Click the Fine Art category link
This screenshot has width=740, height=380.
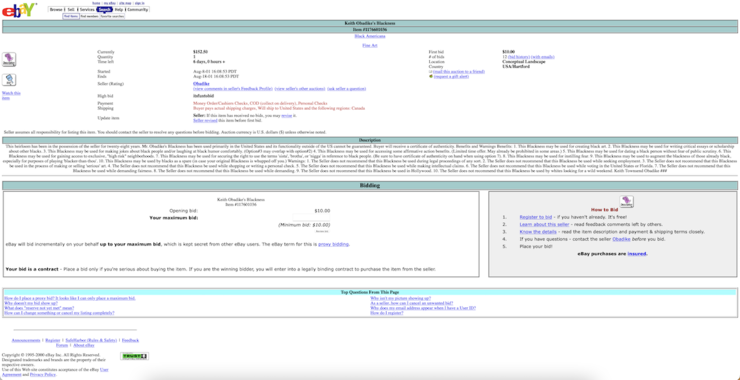[370, 45]
